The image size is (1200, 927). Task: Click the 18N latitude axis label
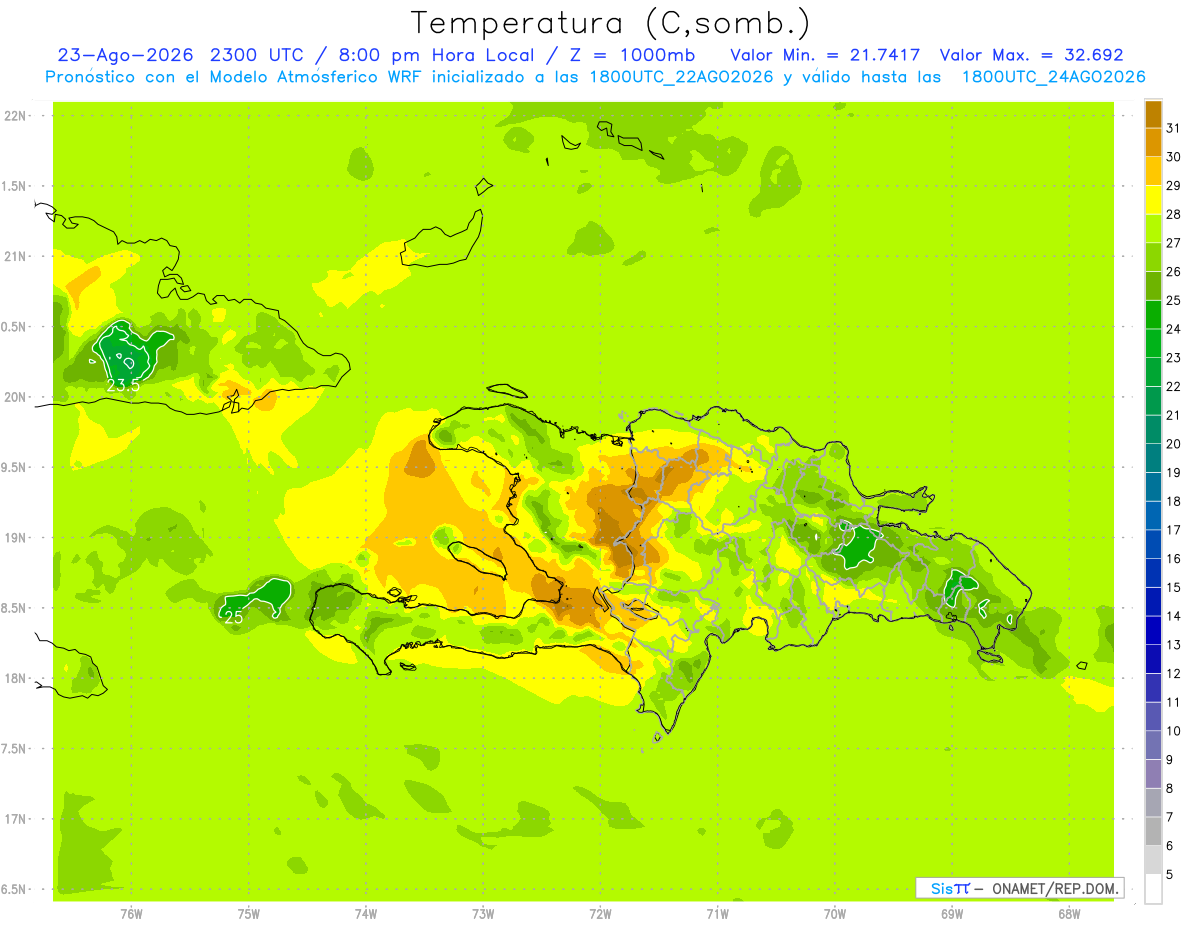[15, 678]
